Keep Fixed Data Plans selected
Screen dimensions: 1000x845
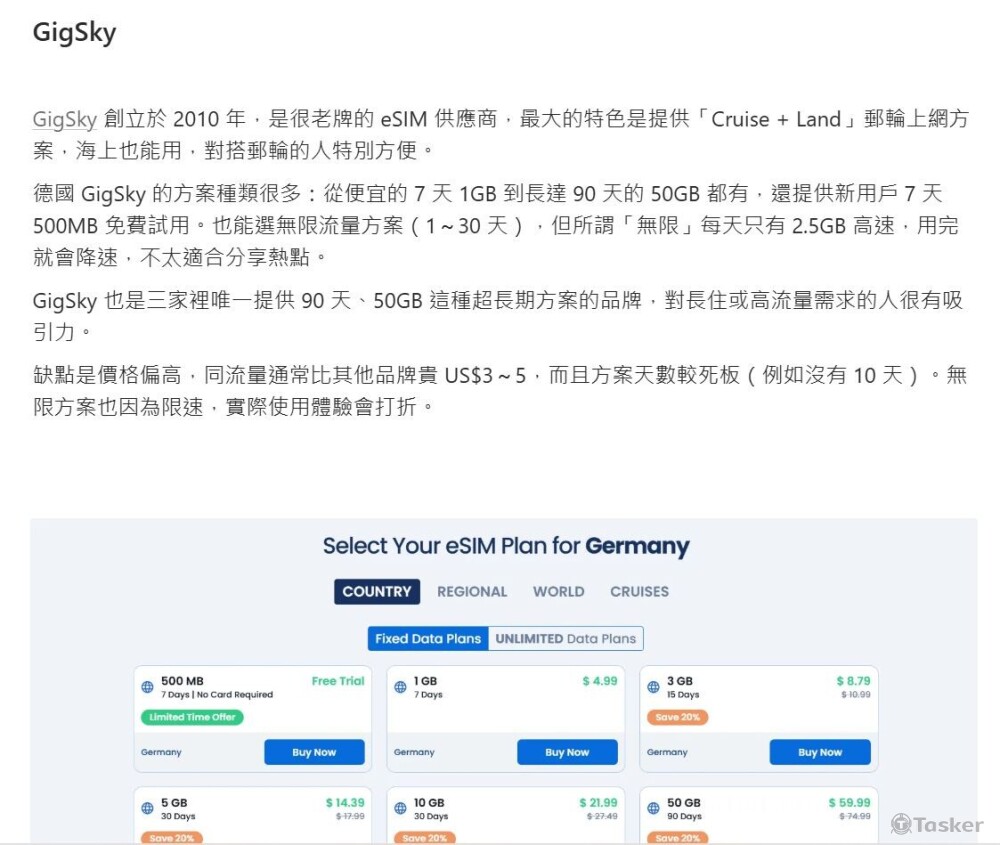point(427,638)
